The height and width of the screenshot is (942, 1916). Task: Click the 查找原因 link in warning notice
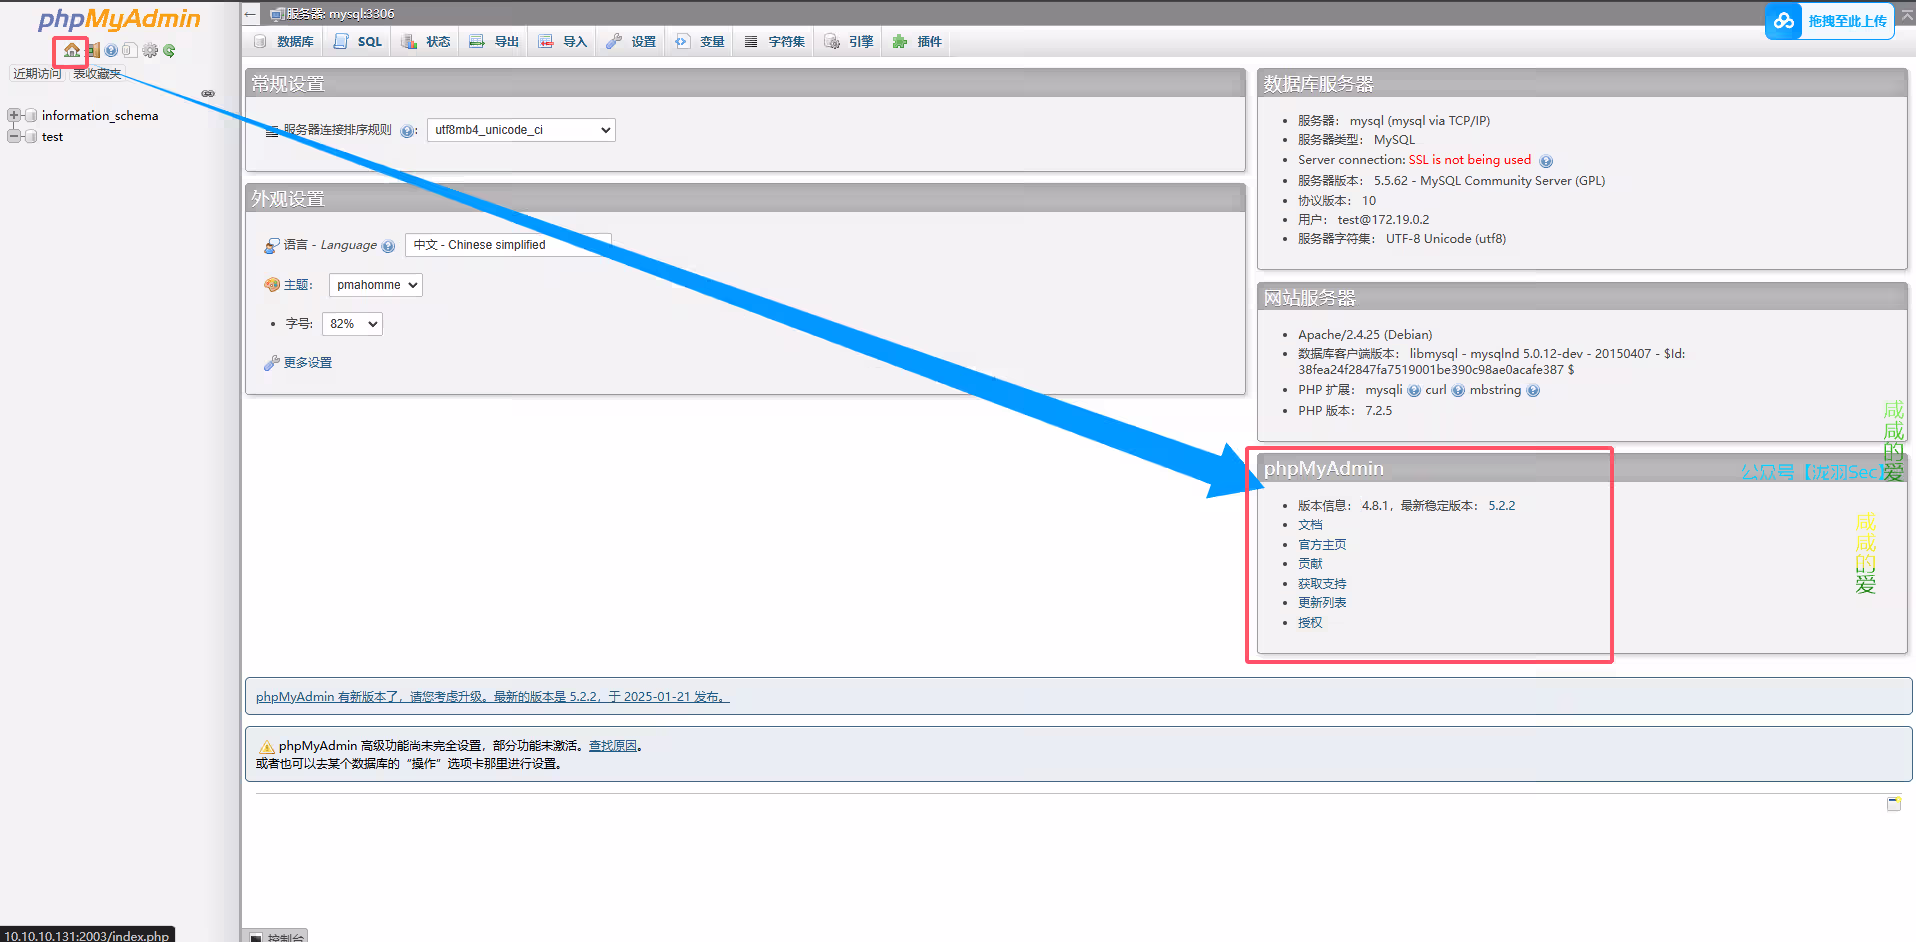612,746
